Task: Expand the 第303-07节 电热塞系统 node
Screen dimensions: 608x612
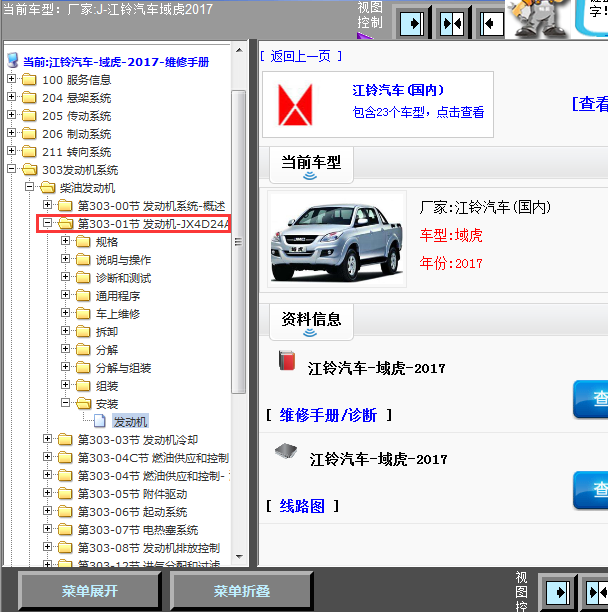Action: [47, 528]
